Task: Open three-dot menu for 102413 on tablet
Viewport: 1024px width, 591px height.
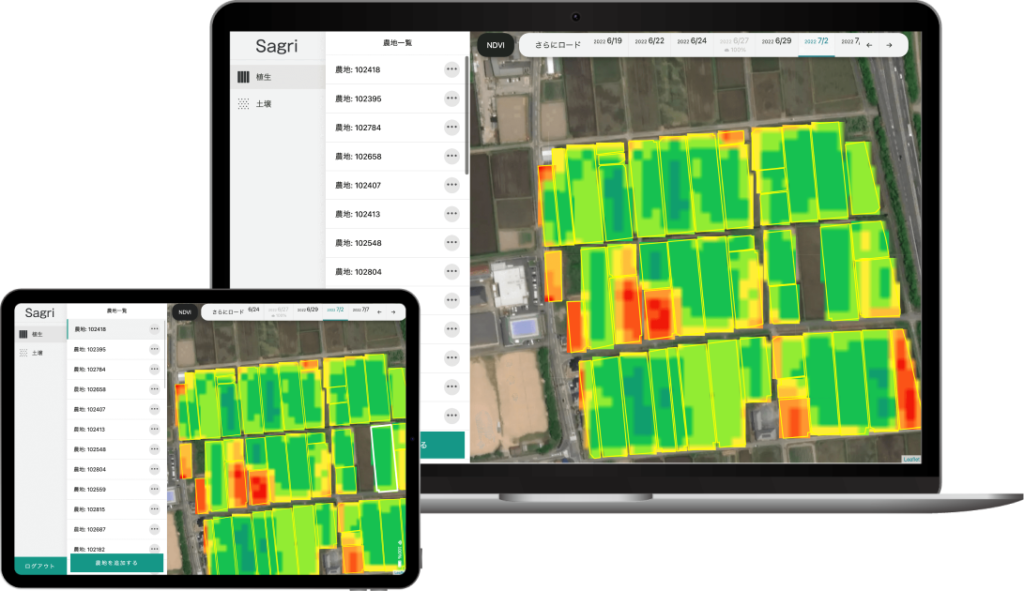Action: click(x=154, y=429)
